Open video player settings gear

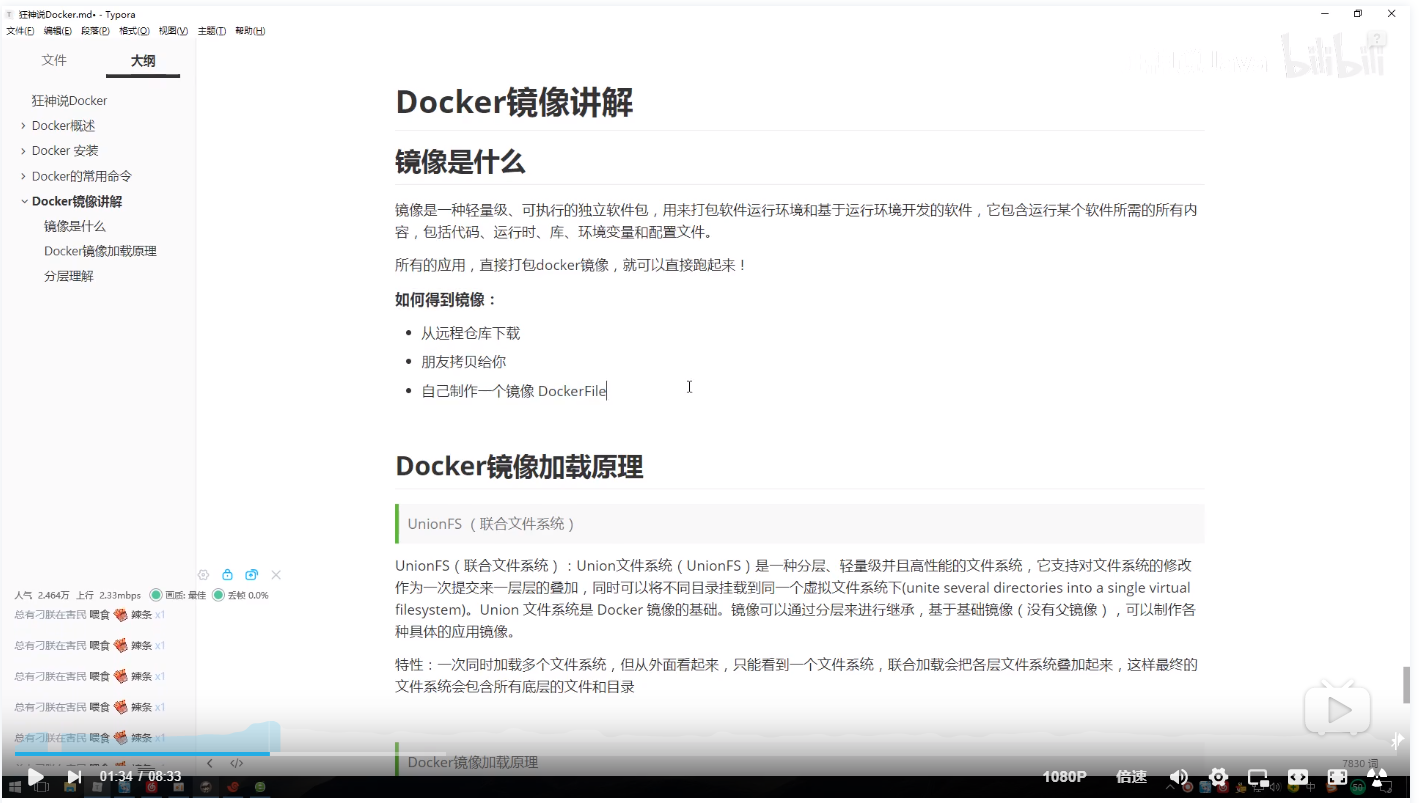(x=1218, y=777)
